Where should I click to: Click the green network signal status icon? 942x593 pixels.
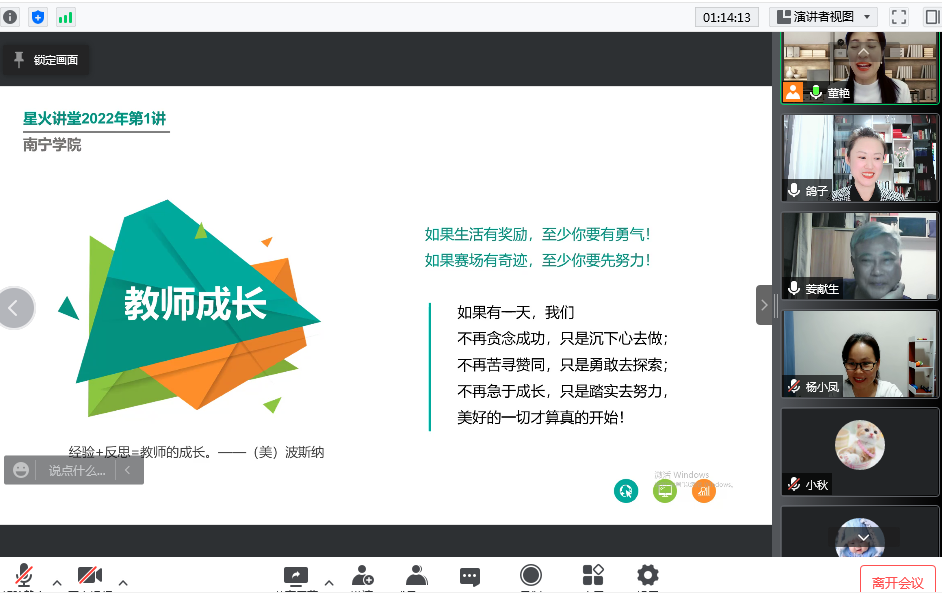coord(66,17)
